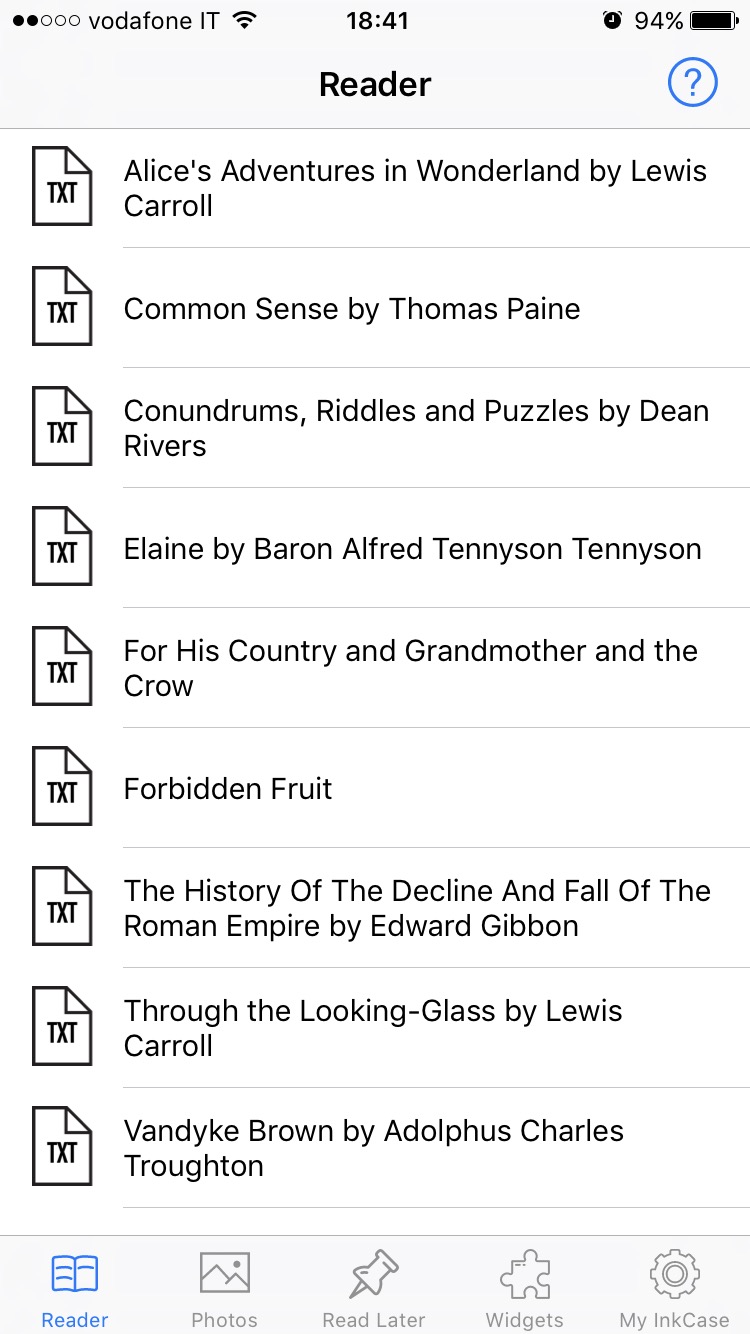Tap the help question mark icon
Viewport: 750px width, 1334px height.
[x=692, y=83]
